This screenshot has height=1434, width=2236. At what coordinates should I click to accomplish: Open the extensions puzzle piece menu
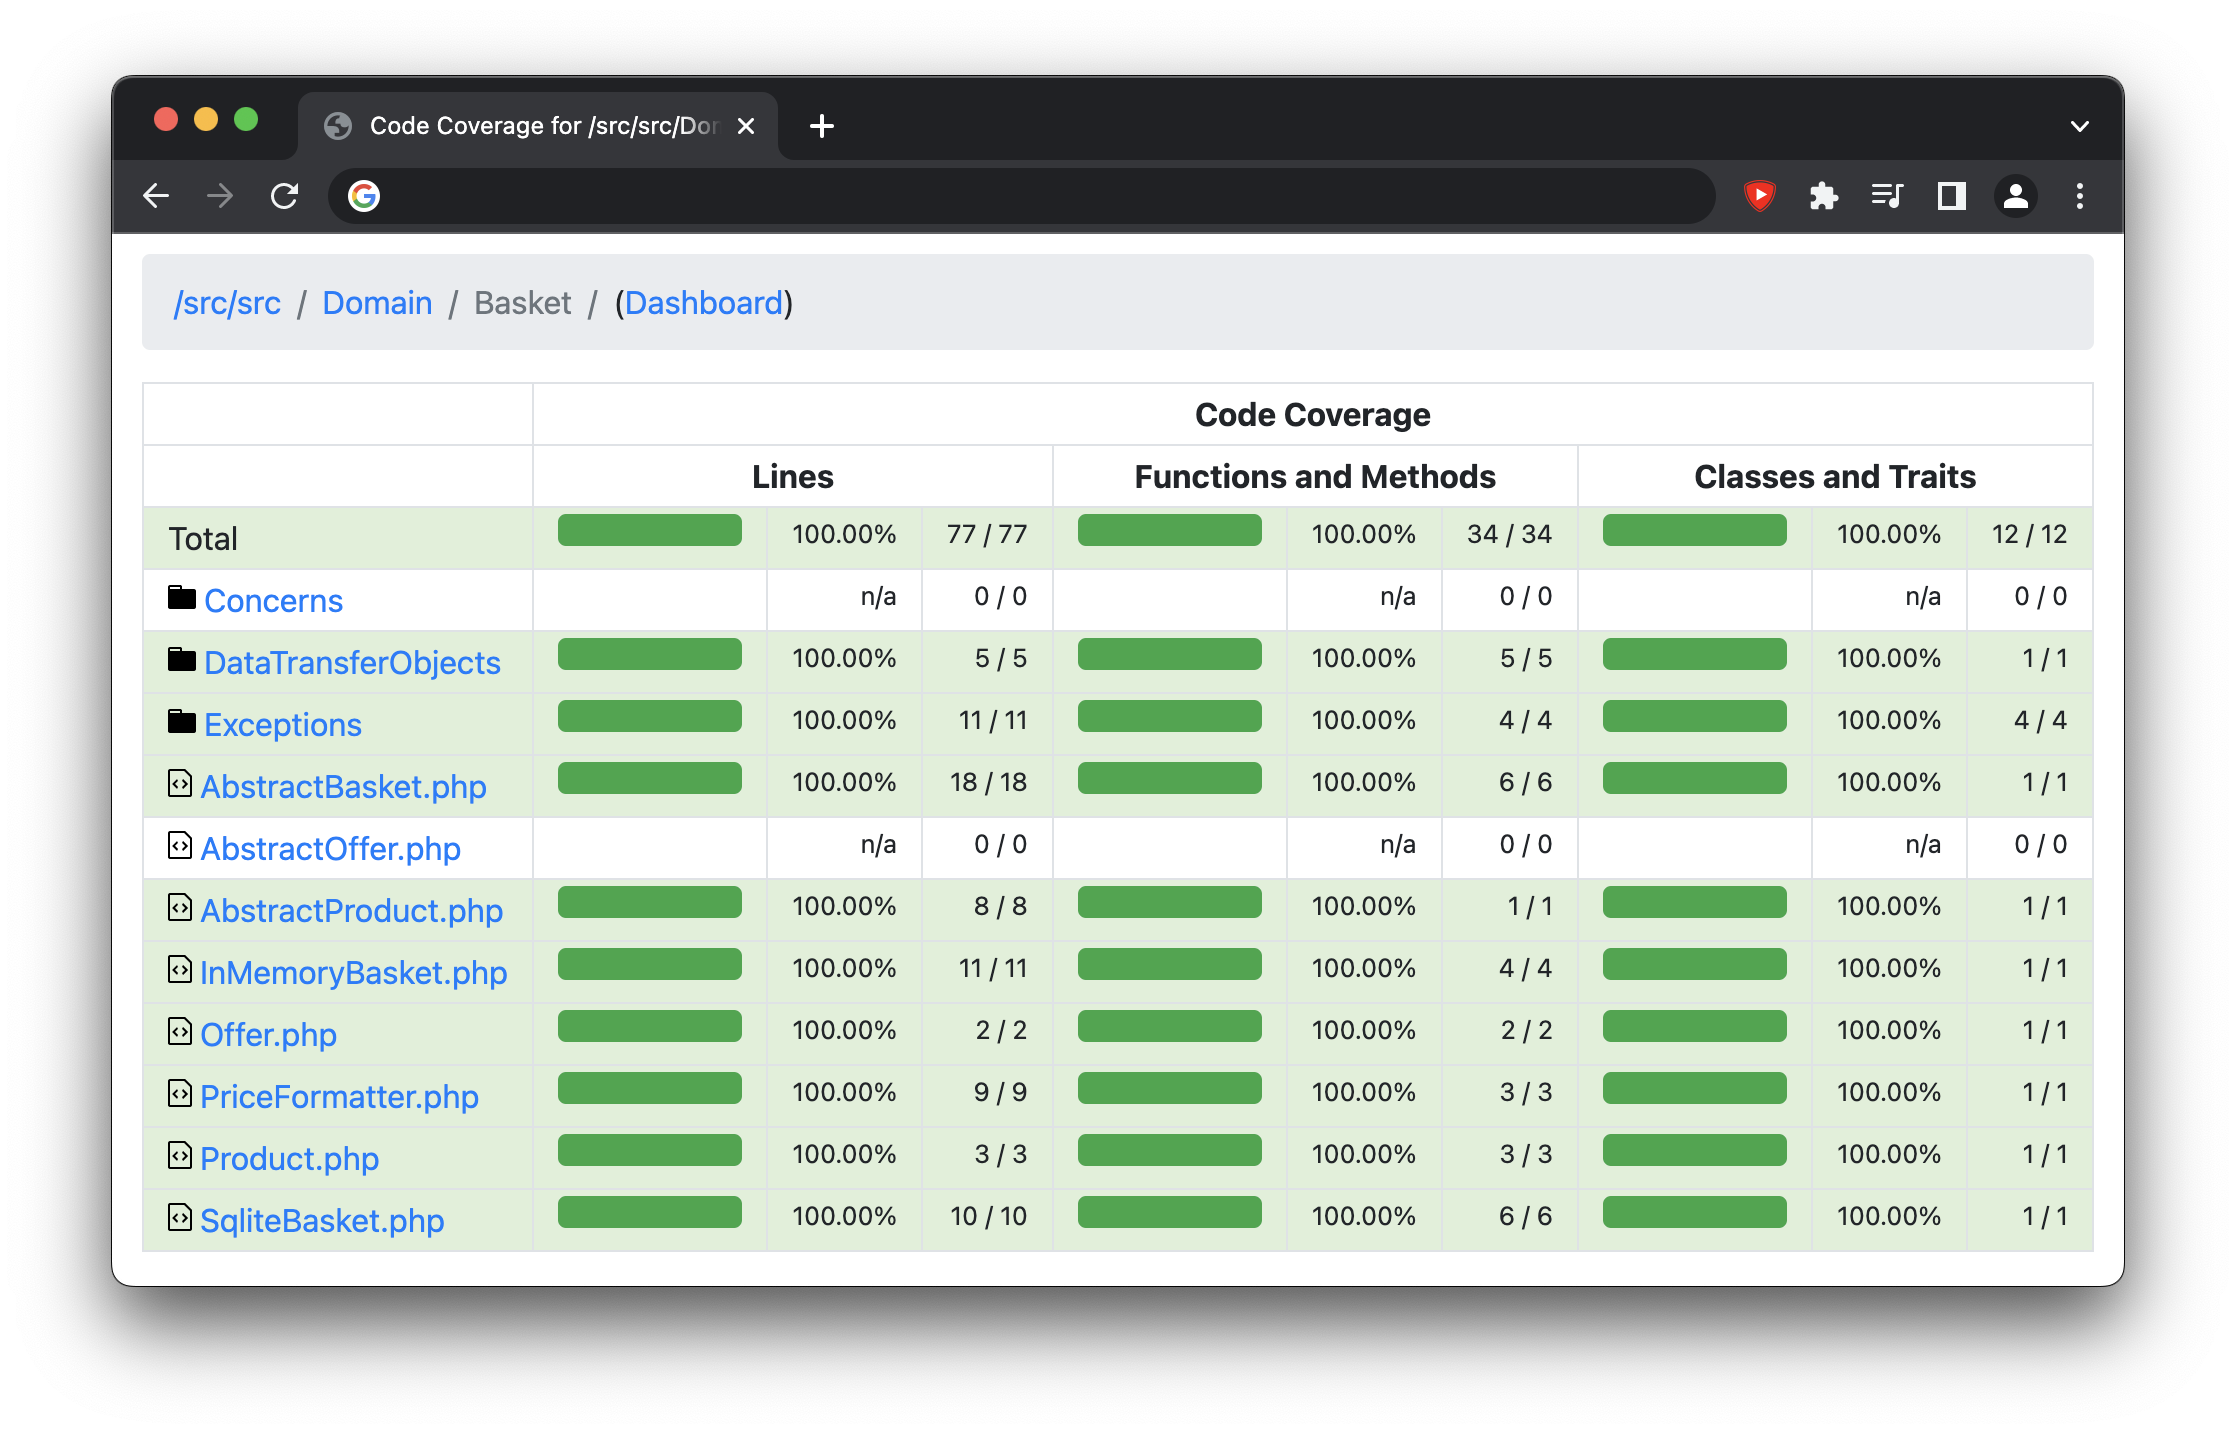[x=1823, y=196]
